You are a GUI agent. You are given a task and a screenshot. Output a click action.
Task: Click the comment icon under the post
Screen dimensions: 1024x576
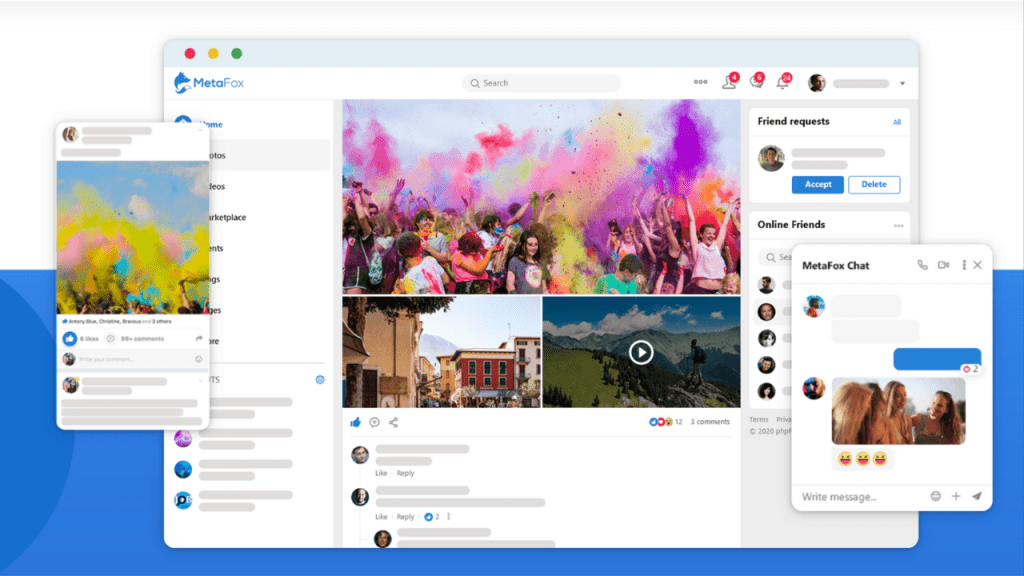pyautogui.click(x=374, y=423)
